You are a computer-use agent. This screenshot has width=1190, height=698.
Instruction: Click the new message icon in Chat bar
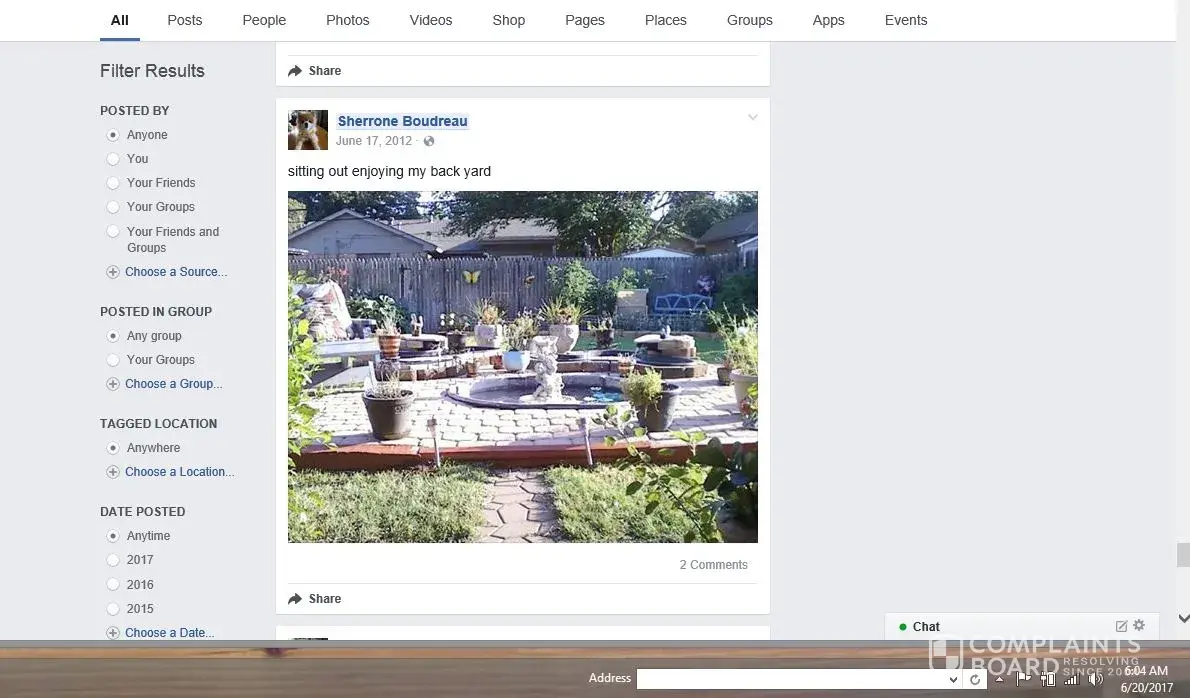1121,626
